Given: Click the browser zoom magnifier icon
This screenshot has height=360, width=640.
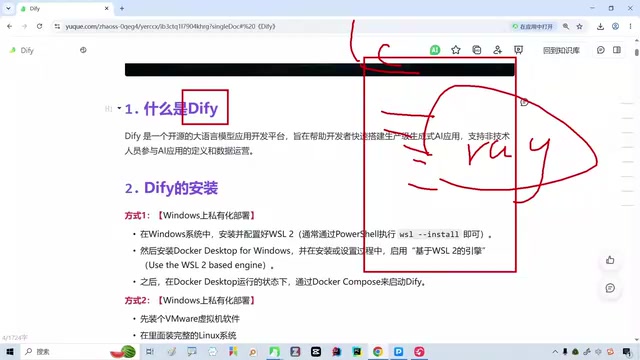Looking at the screenshot, I should pos(566,26).
